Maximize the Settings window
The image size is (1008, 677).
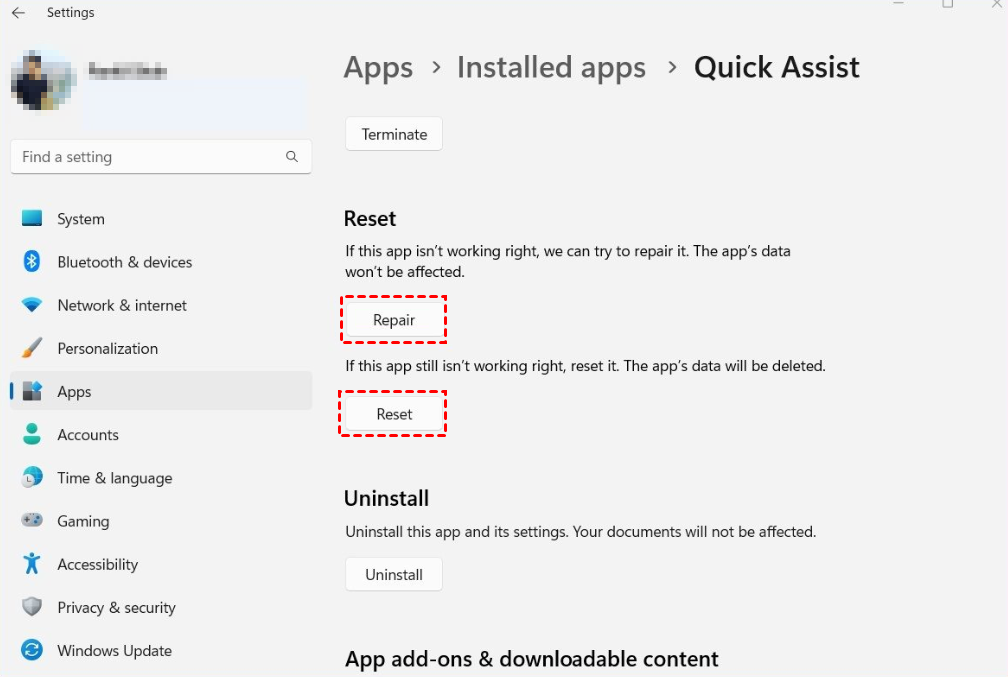click(948, 4)
